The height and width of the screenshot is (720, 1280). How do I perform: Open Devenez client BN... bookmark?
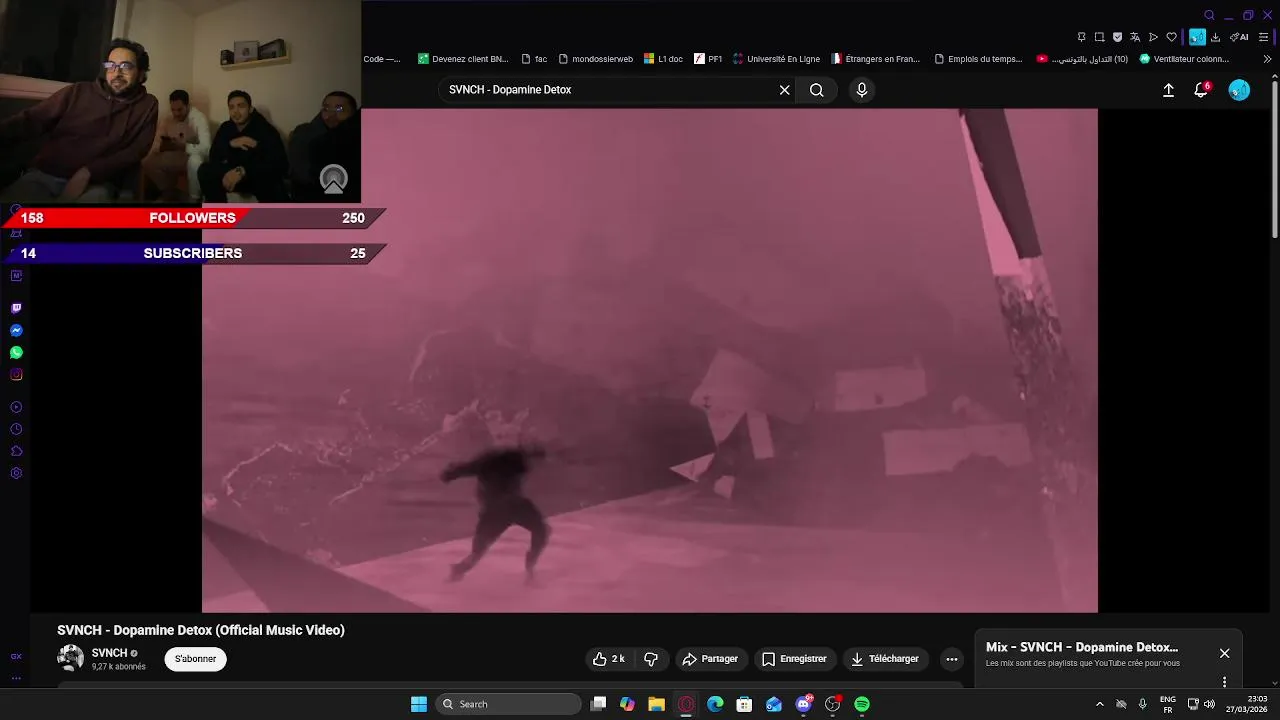[x=463, y=59]
